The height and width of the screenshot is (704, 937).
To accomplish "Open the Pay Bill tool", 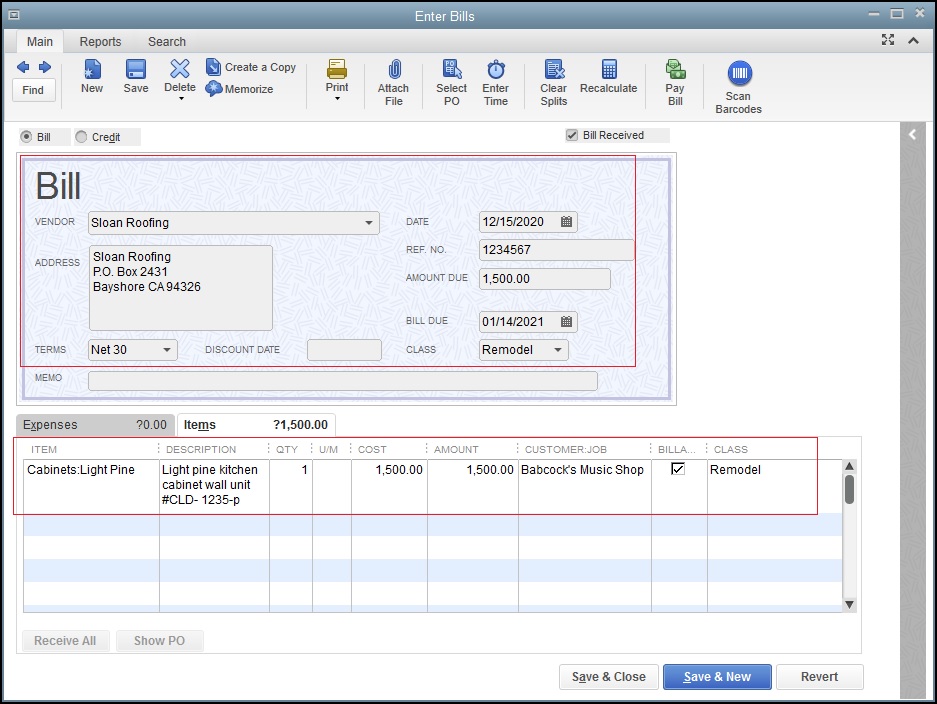I will click(x=675, y=70).
